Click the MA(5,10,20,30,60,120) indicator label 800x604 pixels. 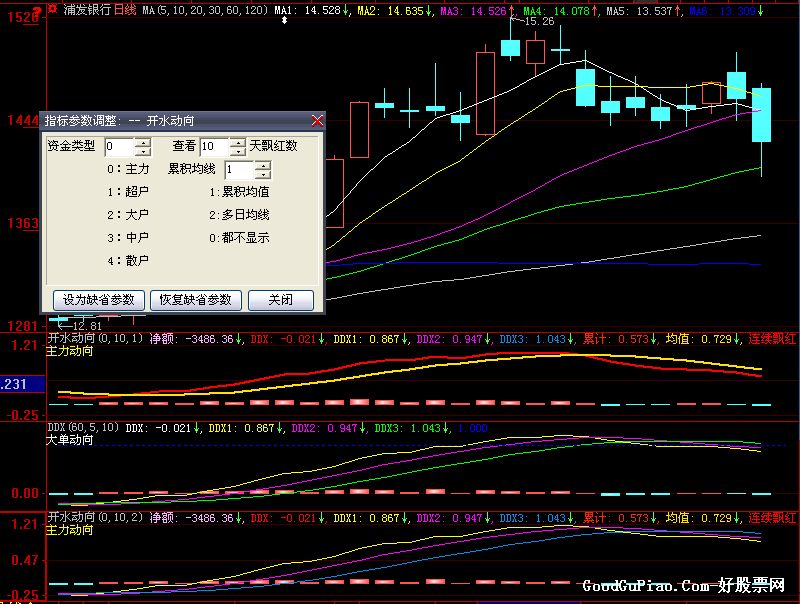(x=205, y=9)
